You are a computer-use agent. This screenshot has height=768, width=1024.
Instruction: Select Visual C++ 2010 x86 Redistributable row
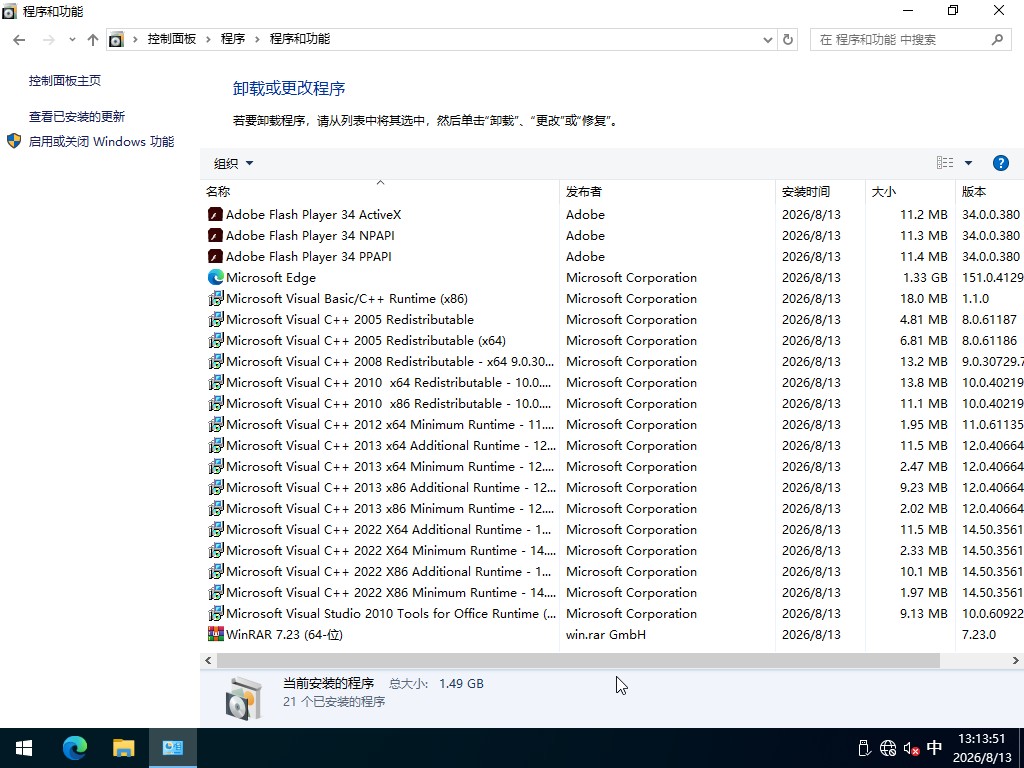point(612,404)
